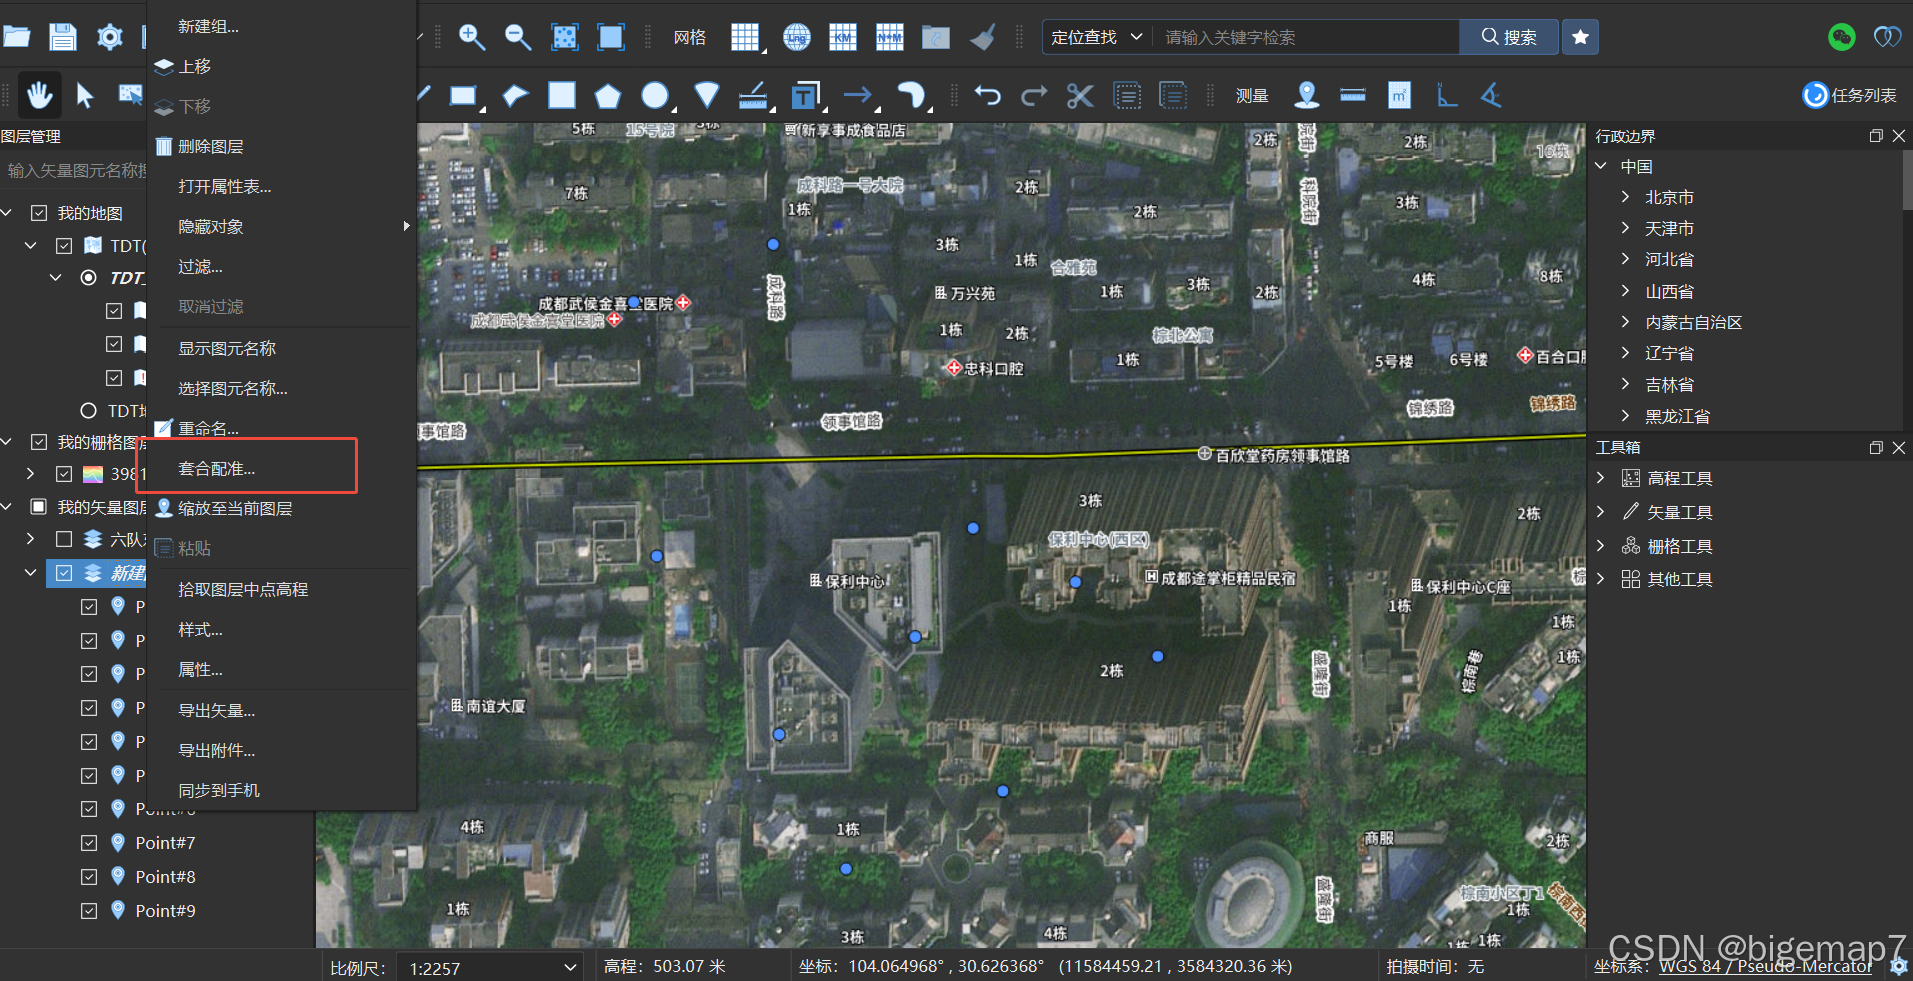The height and width of the screenshot is (981, 1913).
Task: Toggle the 我的矢量图层 checkbox
Action: point(39,507)
